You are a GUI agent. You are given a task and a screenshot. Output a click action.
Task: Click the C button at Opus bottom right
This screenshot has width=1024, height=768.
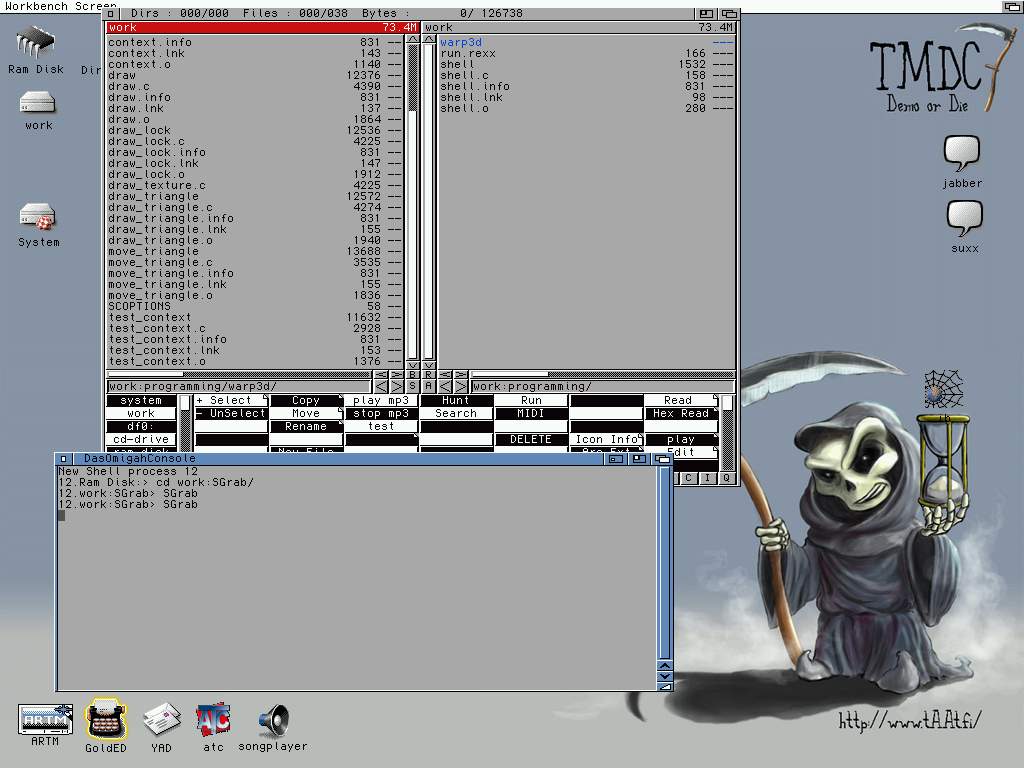click(x=688, y=478)
